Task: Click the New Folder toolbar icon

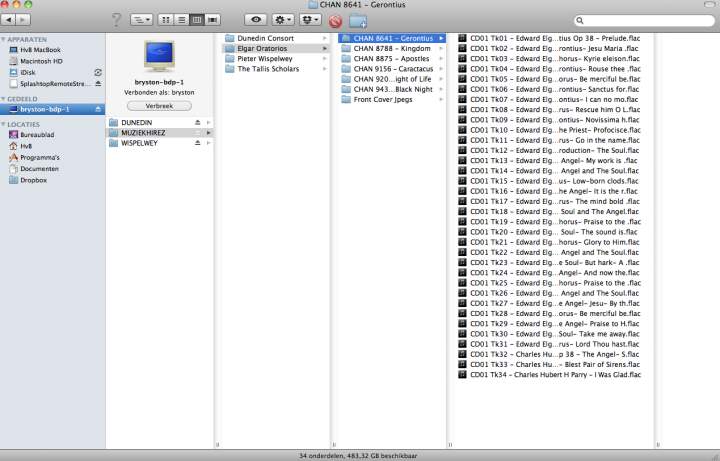Action: click(358, 21)
